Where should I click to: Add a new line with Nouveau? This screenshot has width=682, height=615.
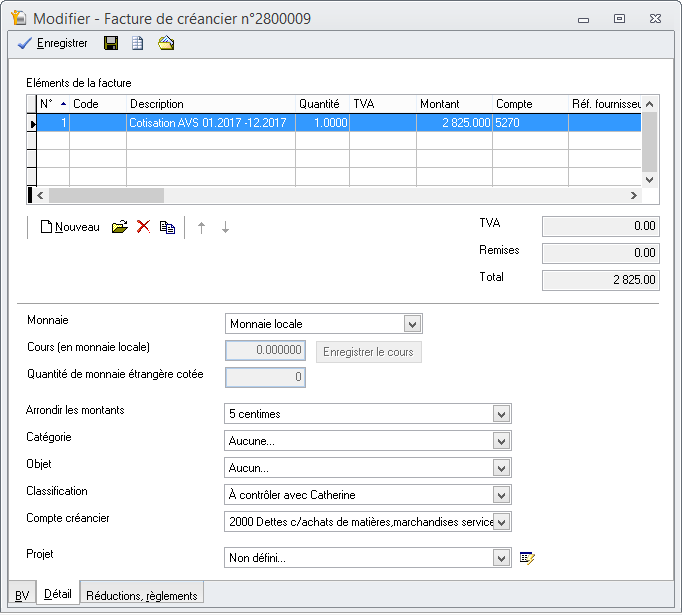[x=70, y=227]
